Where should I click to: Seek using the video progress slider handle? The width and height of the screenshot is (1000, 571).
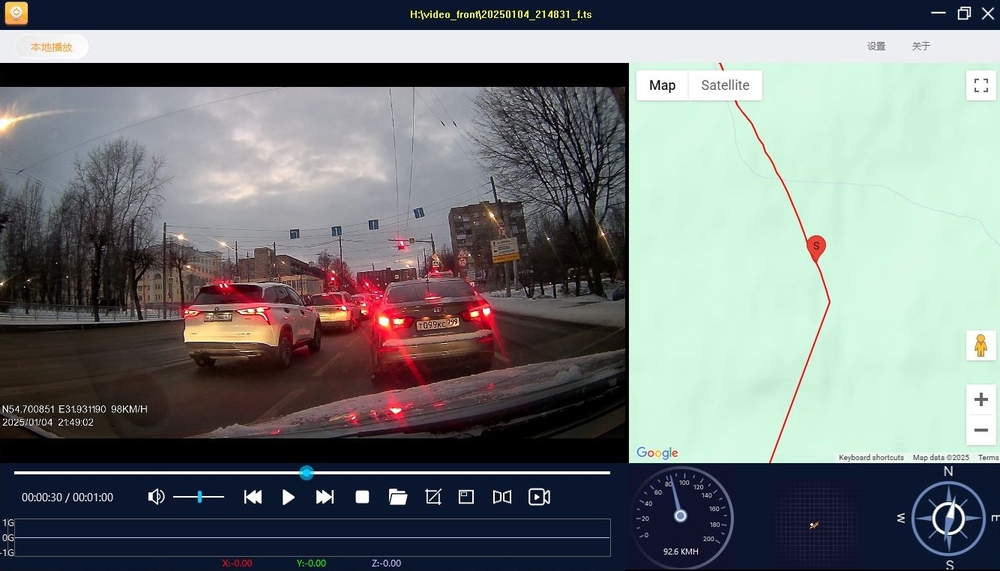point(306,473)
